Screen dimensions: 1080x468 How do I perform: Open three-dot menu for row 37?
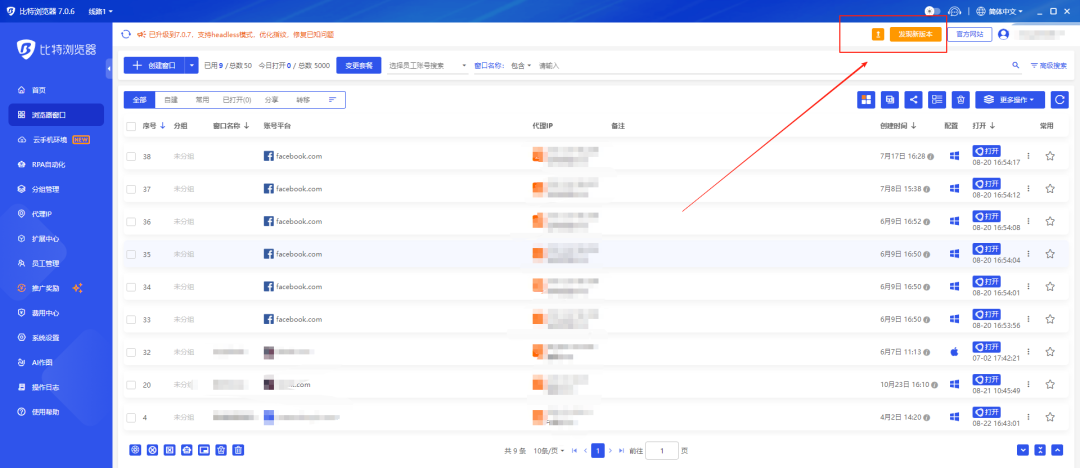coord(1028,188)
